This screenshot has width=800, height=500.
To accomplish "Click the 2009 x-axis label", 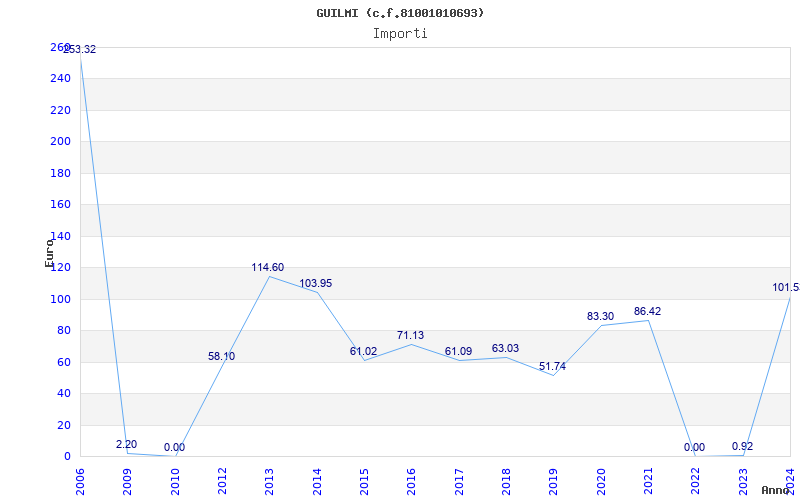I will tap(128, 481).
